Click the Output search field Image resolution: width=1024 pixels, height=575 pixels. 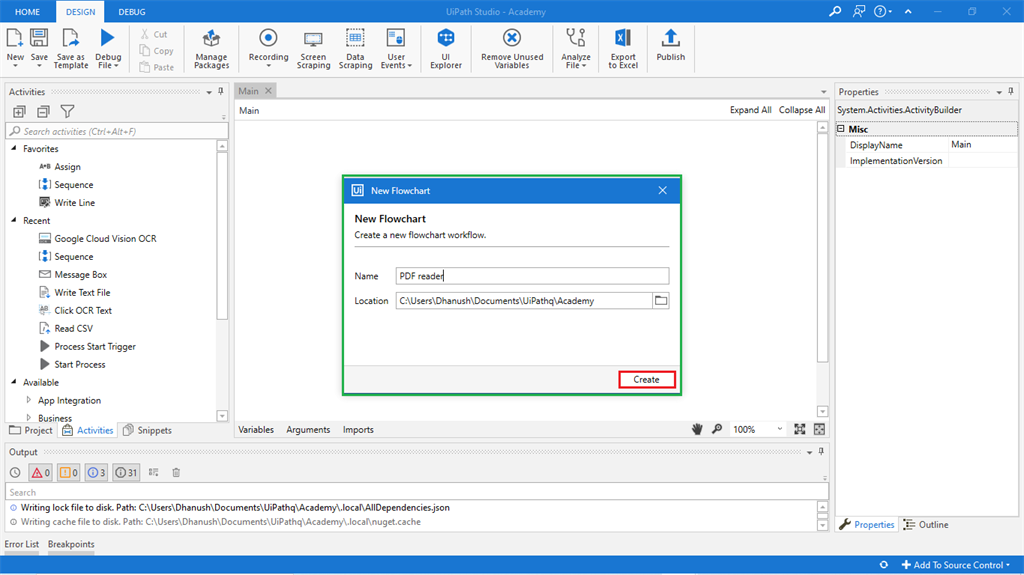417,492
